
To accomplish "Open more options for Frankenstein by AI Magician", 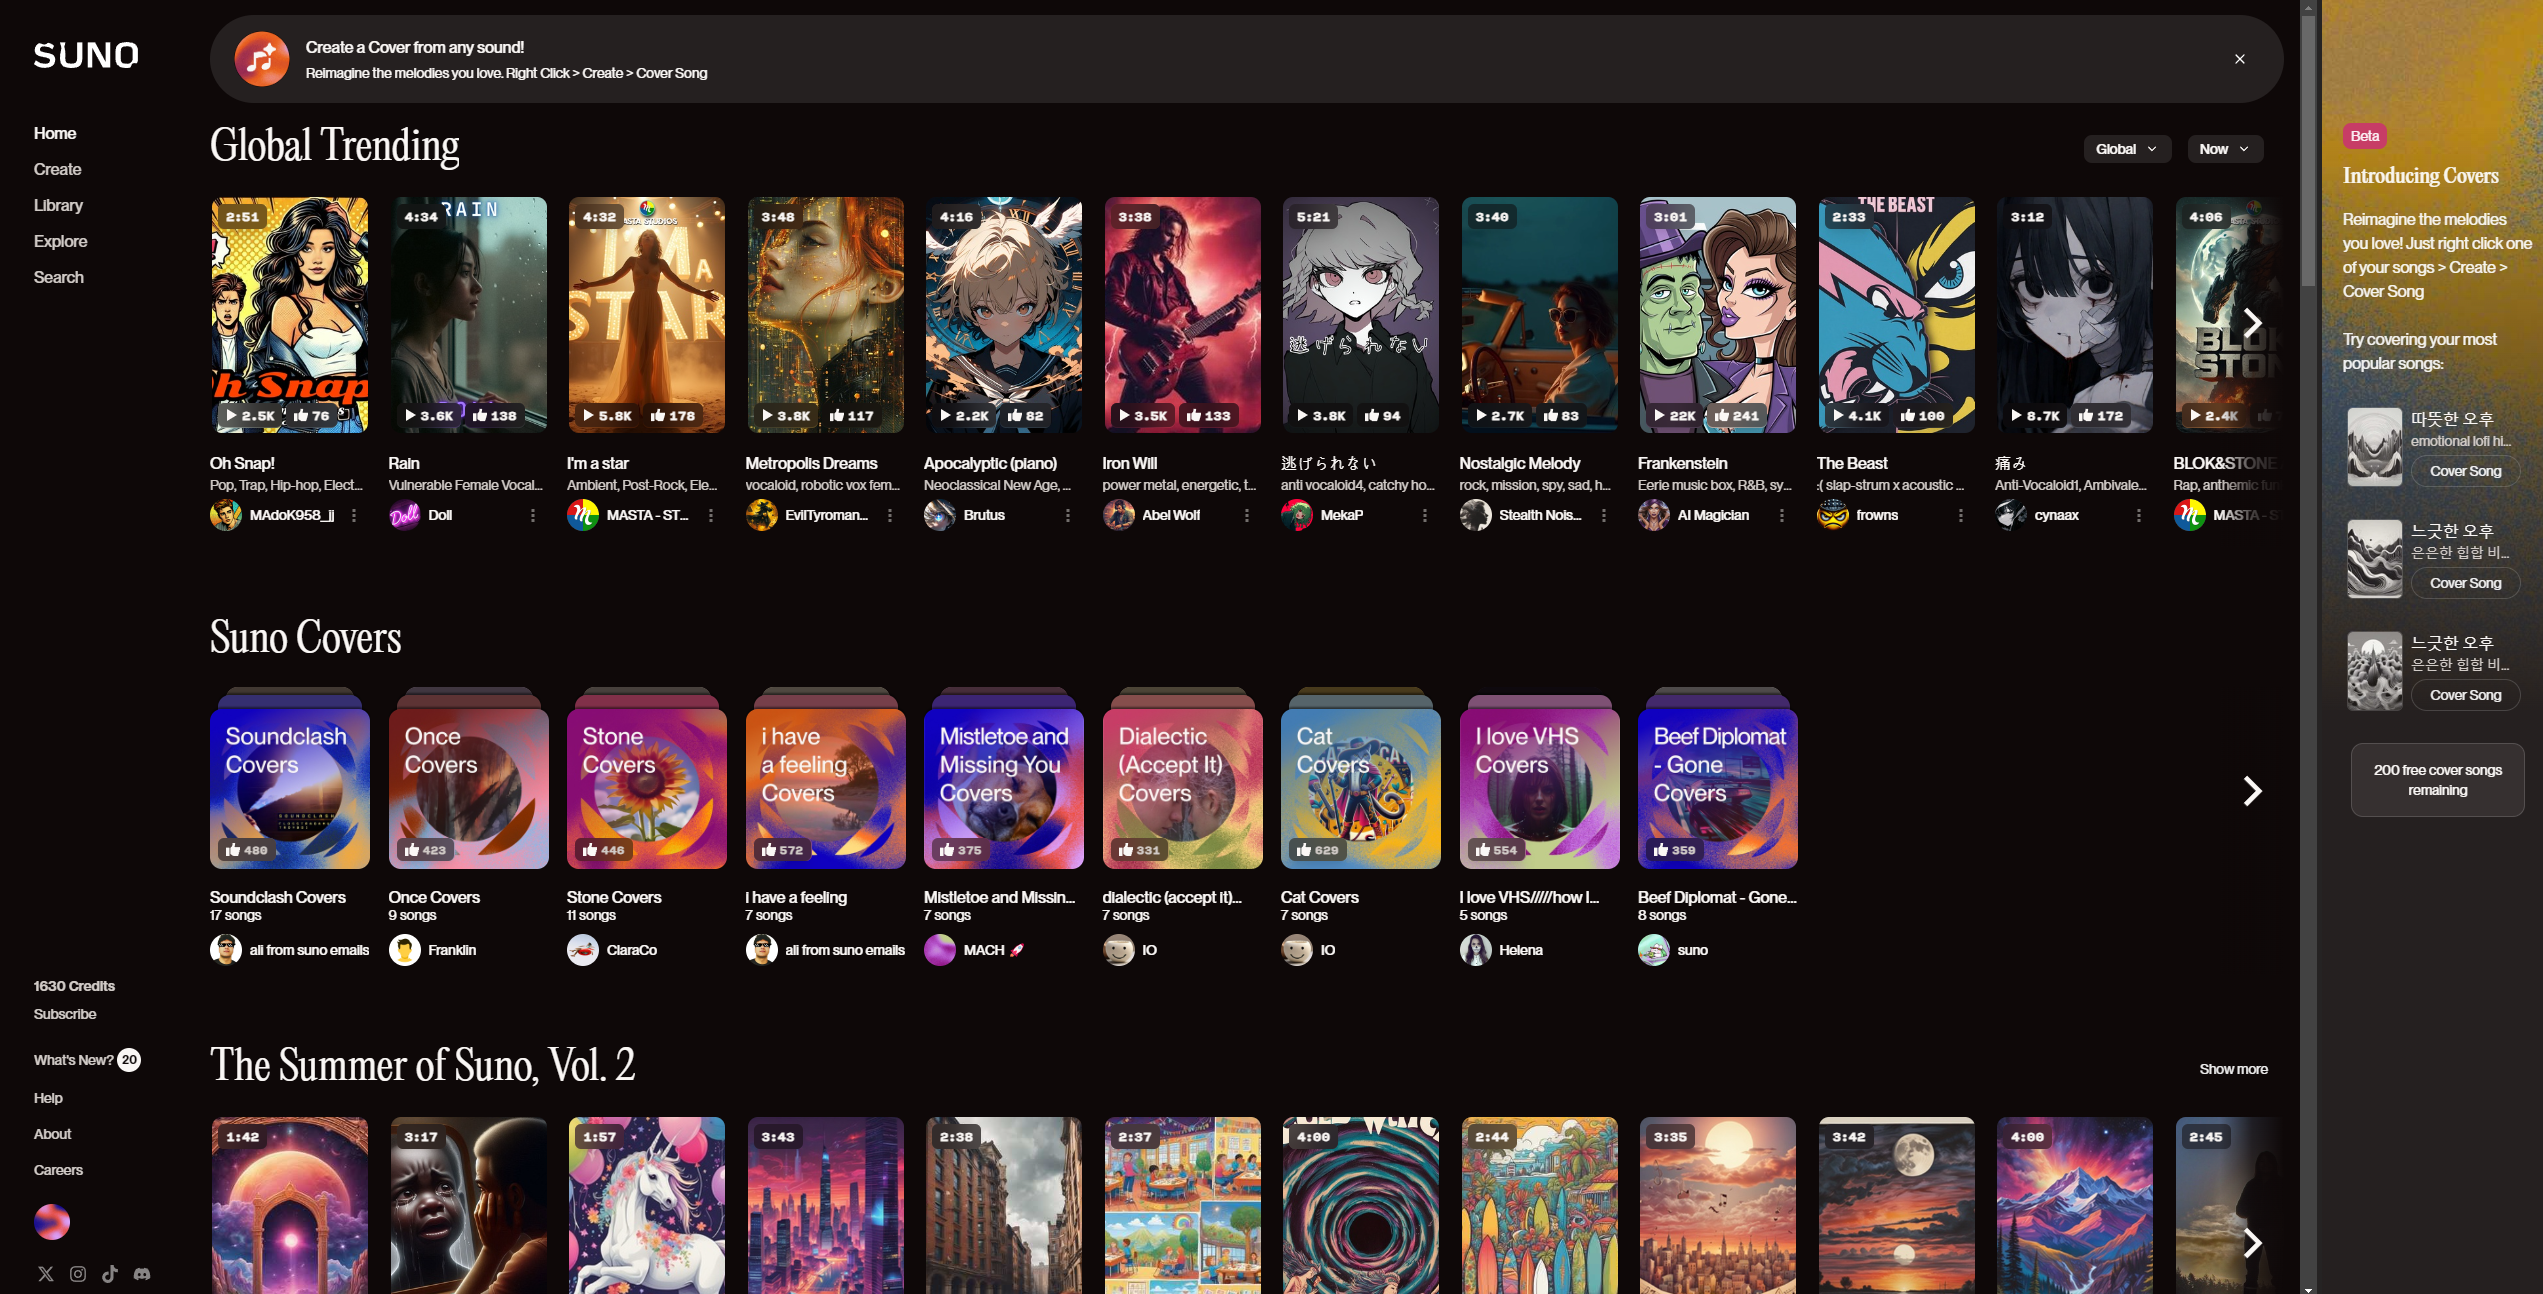I will [1782, 515].
